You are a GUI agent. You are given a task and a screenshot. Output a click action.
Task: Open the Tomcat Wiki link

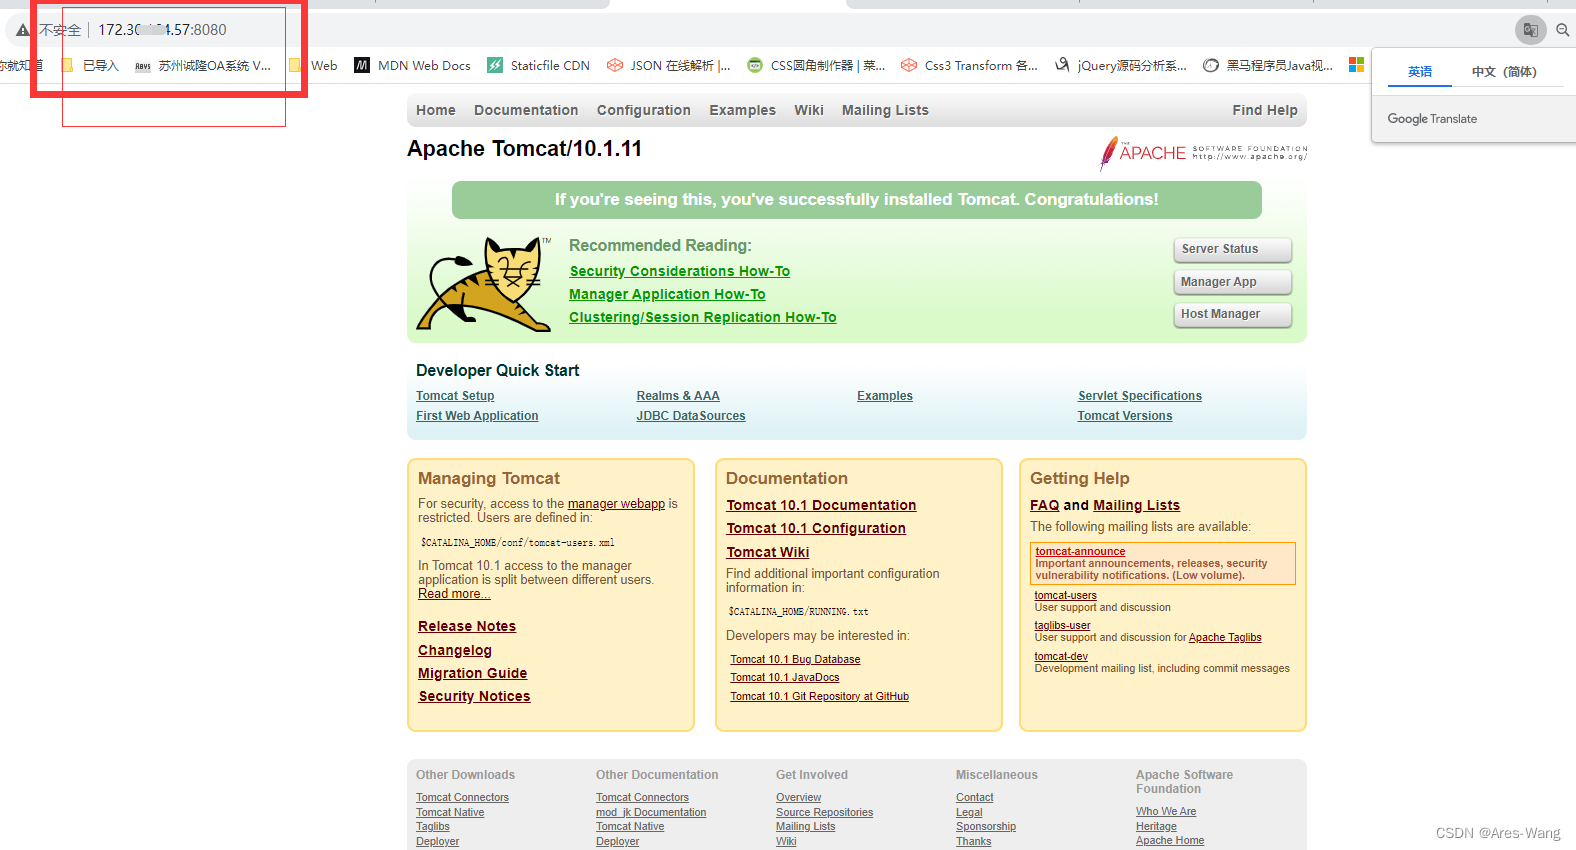[768, 552]
